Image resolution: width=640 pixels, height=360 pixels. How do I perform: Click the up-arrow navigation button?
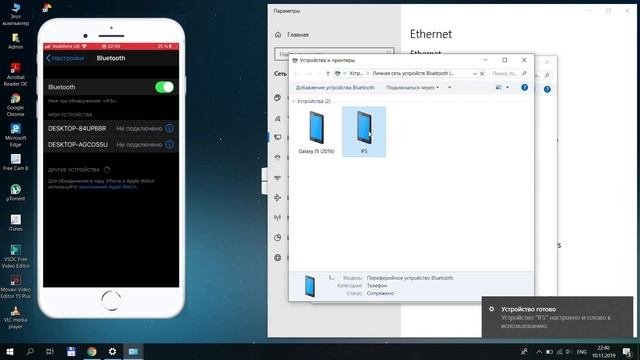[x=327, y=73]
